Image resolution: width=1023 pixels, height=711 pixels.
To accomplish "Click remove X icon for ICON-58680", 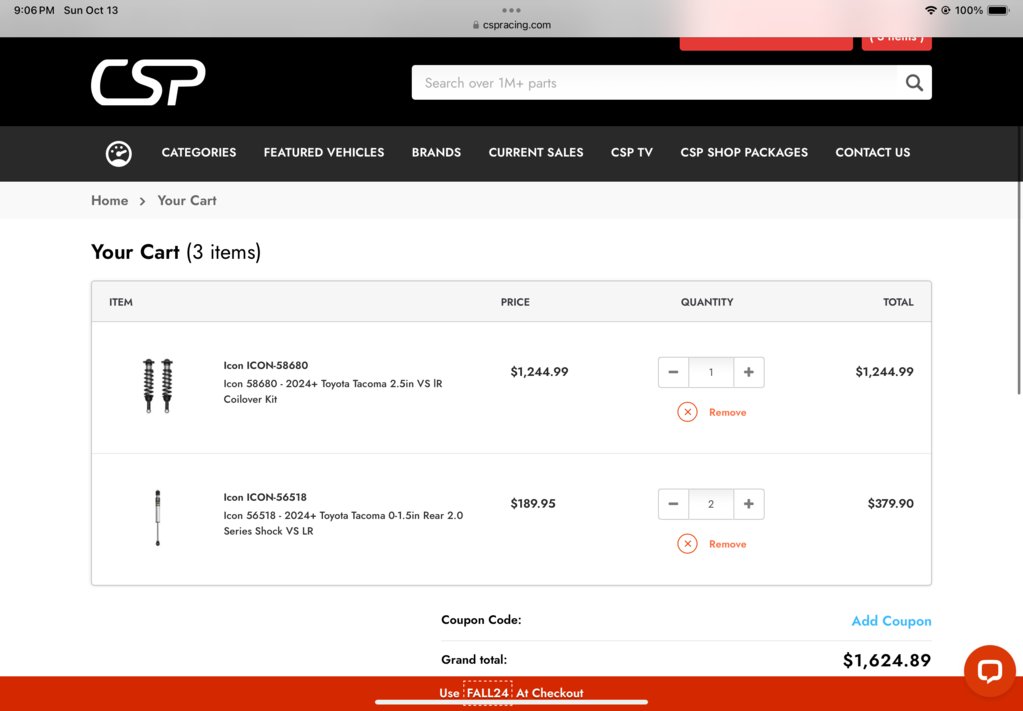I will click(x=687, y=412).
